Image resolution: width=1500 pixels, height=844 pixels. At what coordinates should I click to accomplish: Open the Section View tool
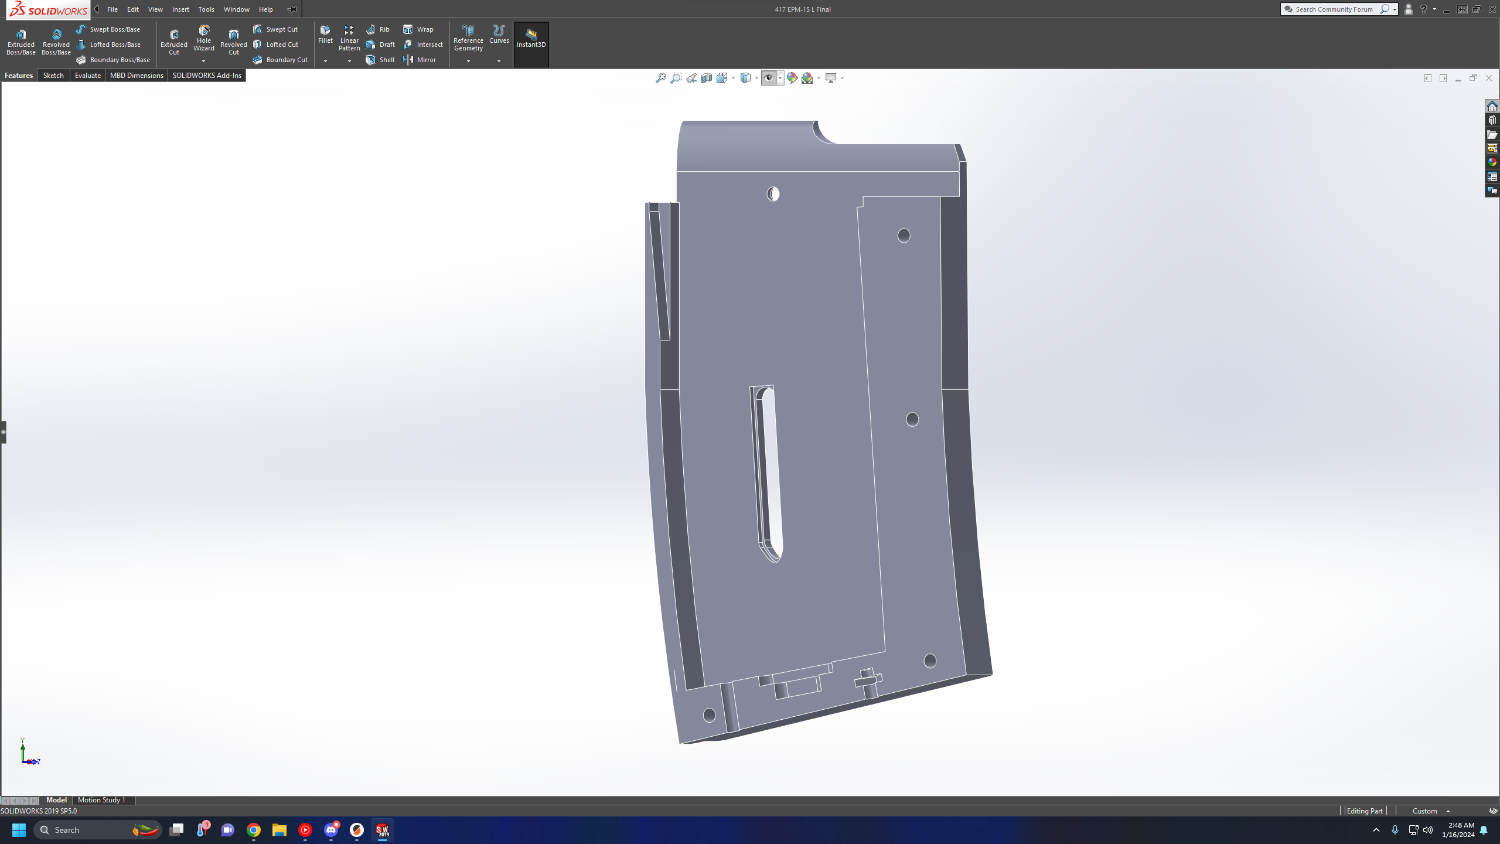706,78
